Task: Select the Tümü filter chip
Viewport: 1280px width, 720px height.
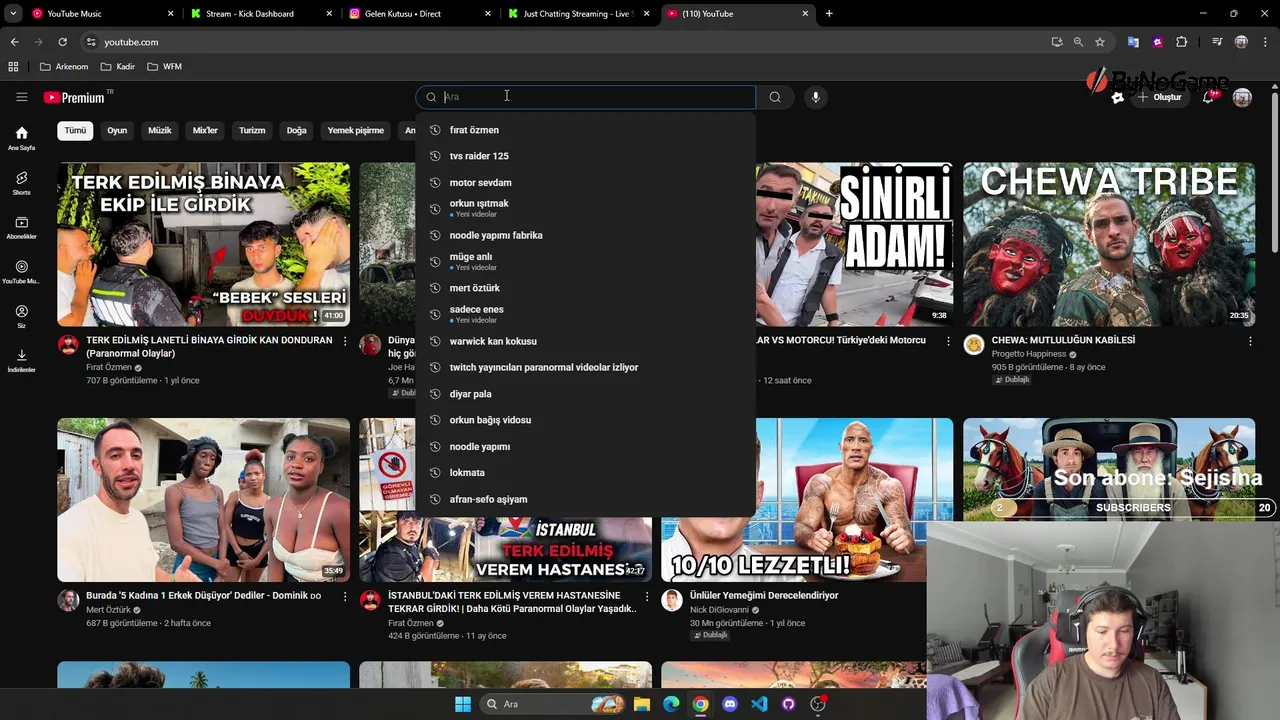Action: [75, 131]
